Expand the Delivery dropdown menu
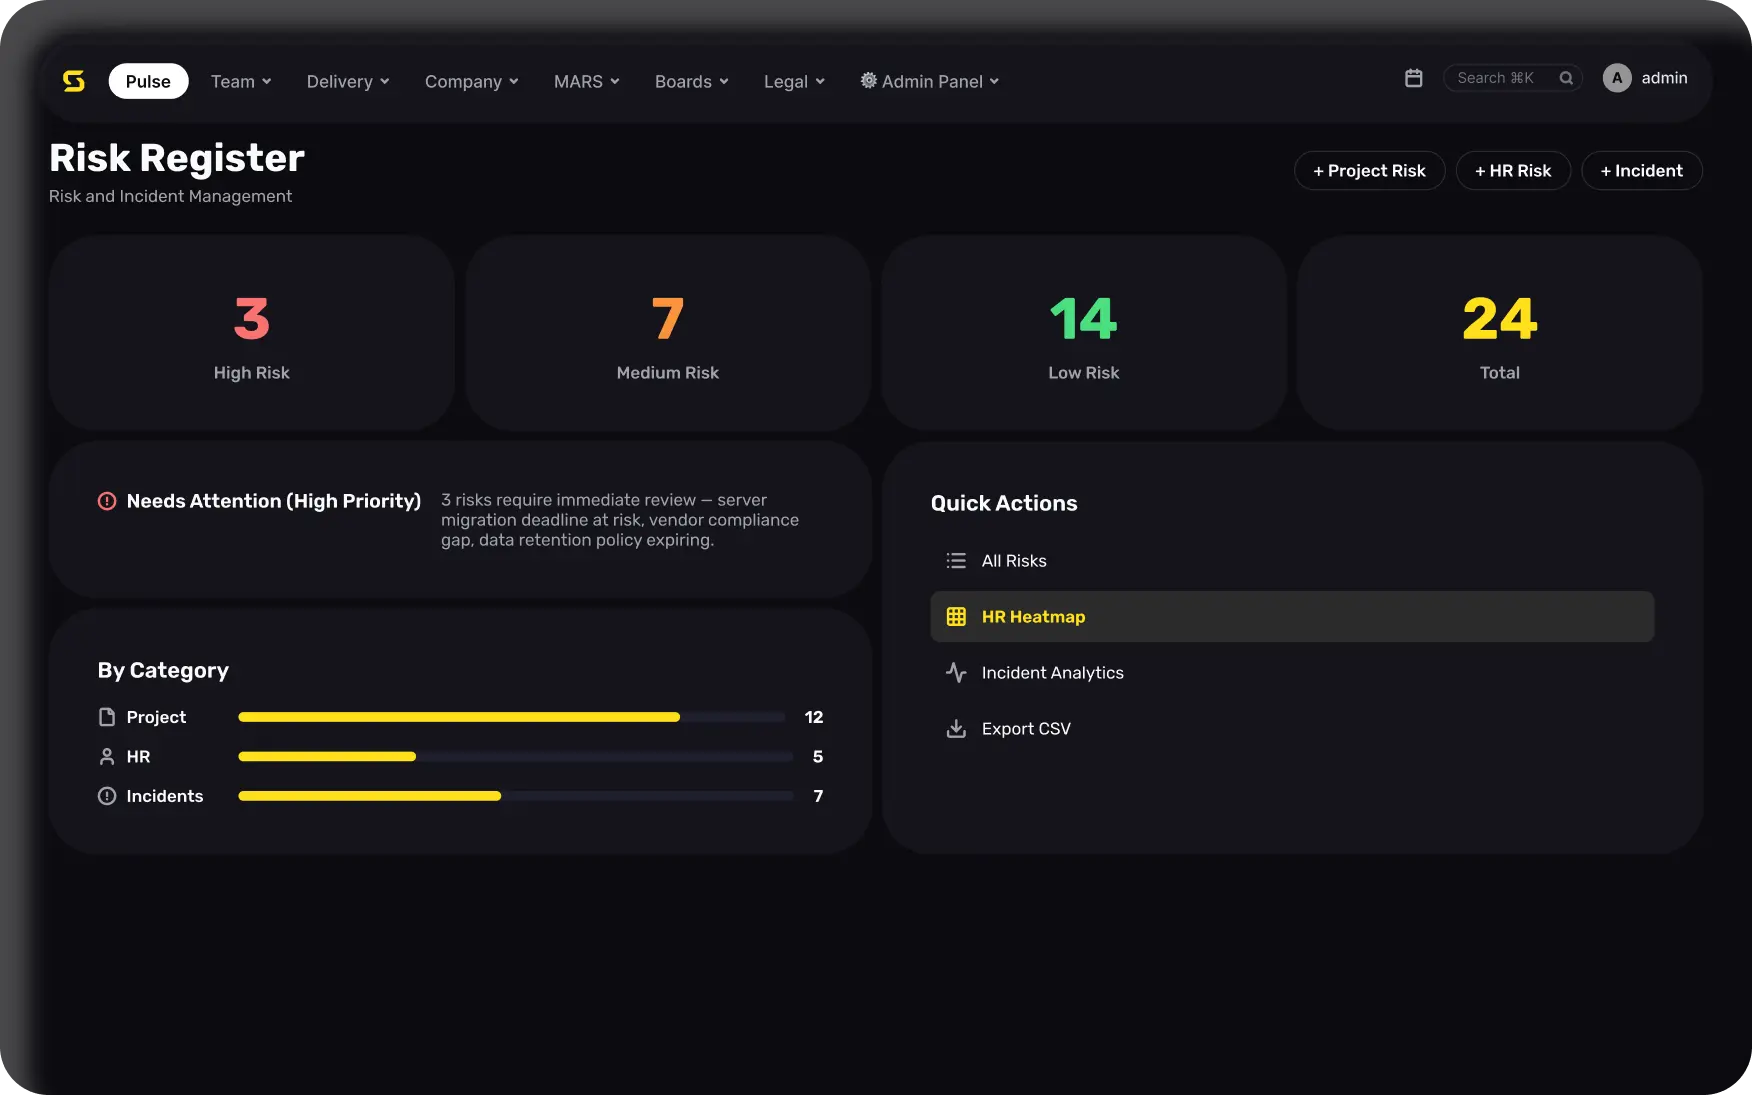The image size is (1752, 1095). click(x=348, y=81)
